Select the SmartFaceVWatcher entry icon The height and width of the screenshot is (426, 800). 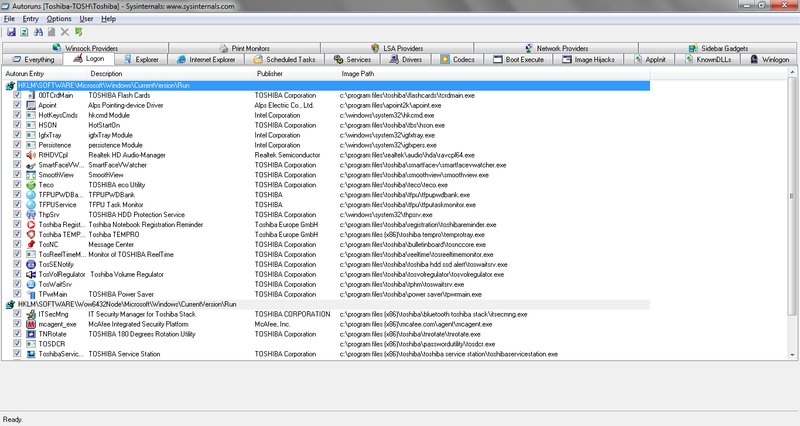click(31, 165)
